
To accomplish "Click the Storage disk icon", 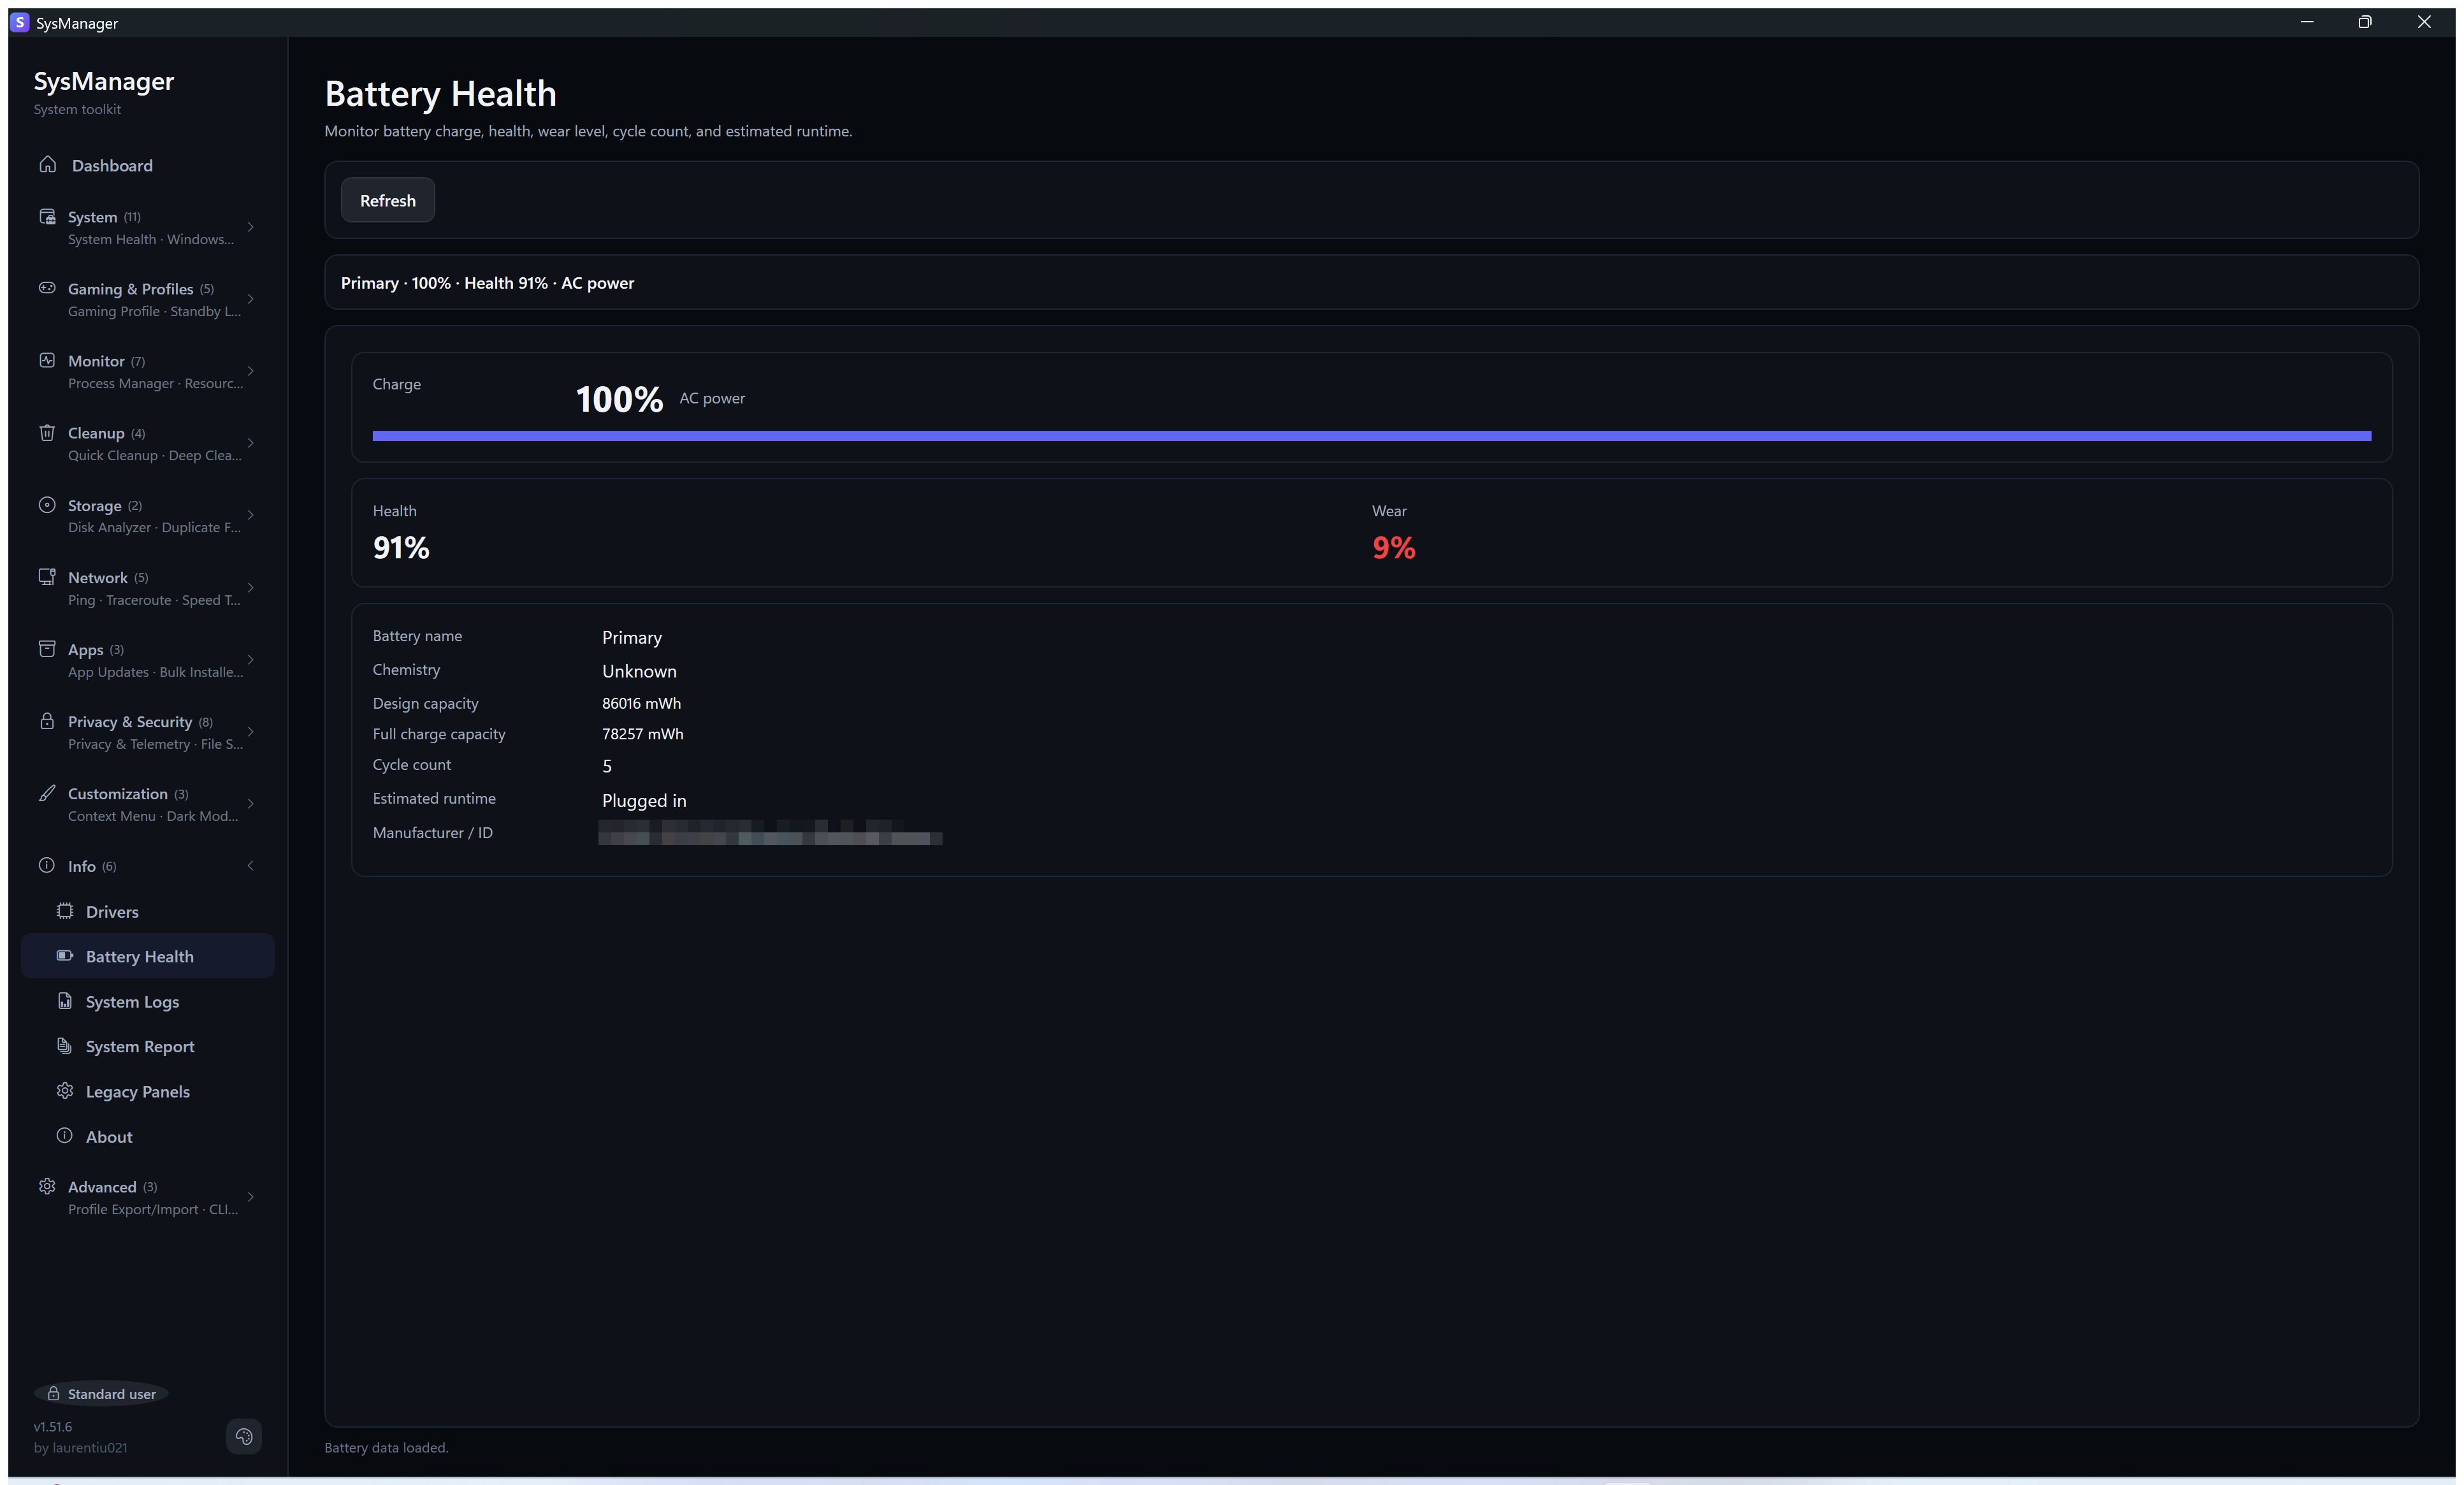I will [47, 505].
